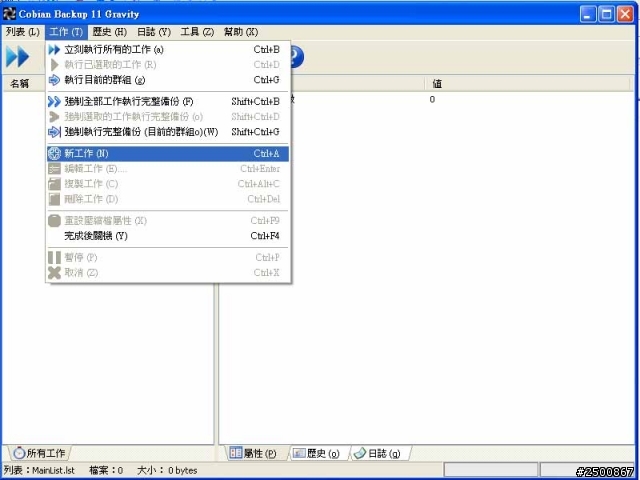Image resolution: width=640 pixels, height=480 pixels.
Task: Click the Cobian Backup title bar app icon
Action: point(9,14)
